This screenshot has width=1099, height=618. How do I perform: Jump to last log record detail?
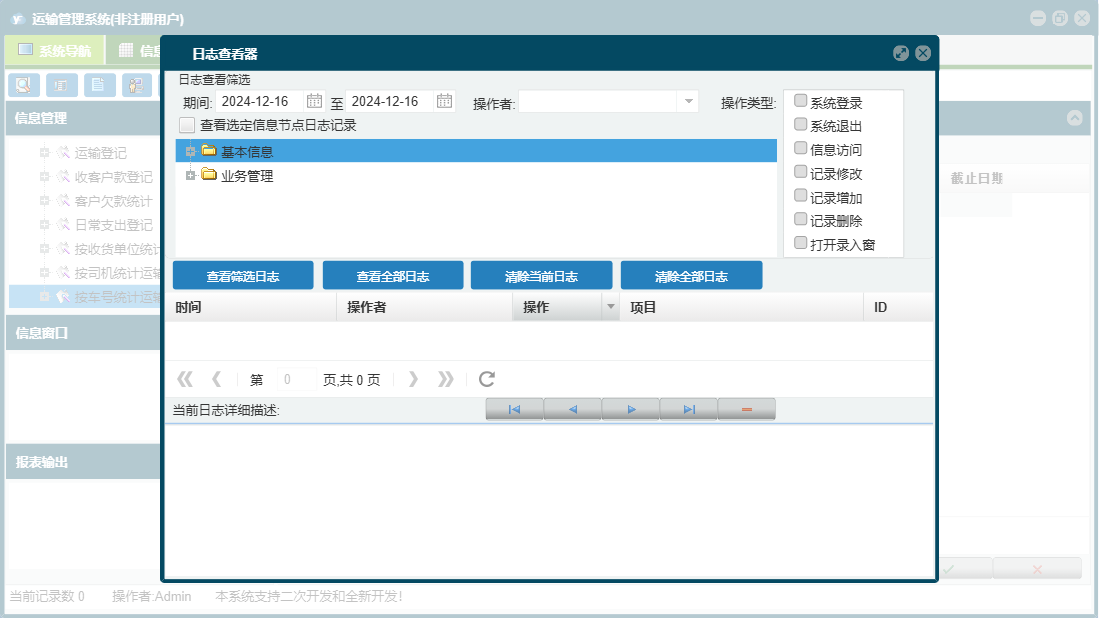689,409
